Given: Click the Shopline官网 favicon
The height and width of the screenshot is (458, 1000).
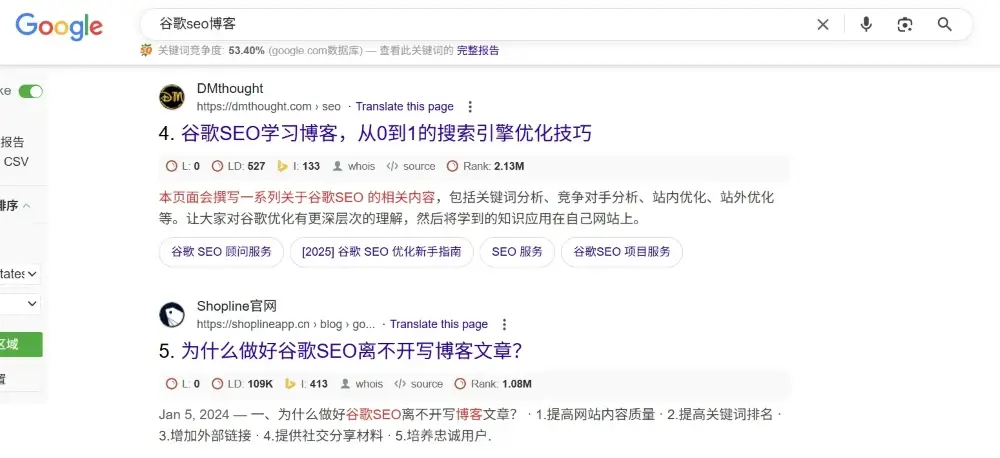Looking at the screenshot, I should pos(172,315).
